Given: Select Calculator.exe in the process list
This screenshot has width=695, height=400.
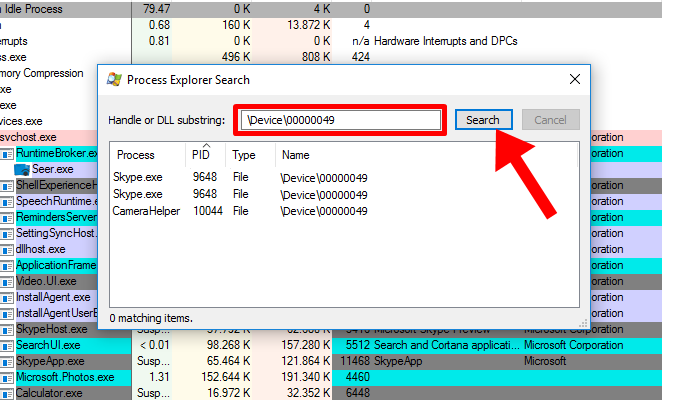Looking at the screenshot, I should click(49, 393).
